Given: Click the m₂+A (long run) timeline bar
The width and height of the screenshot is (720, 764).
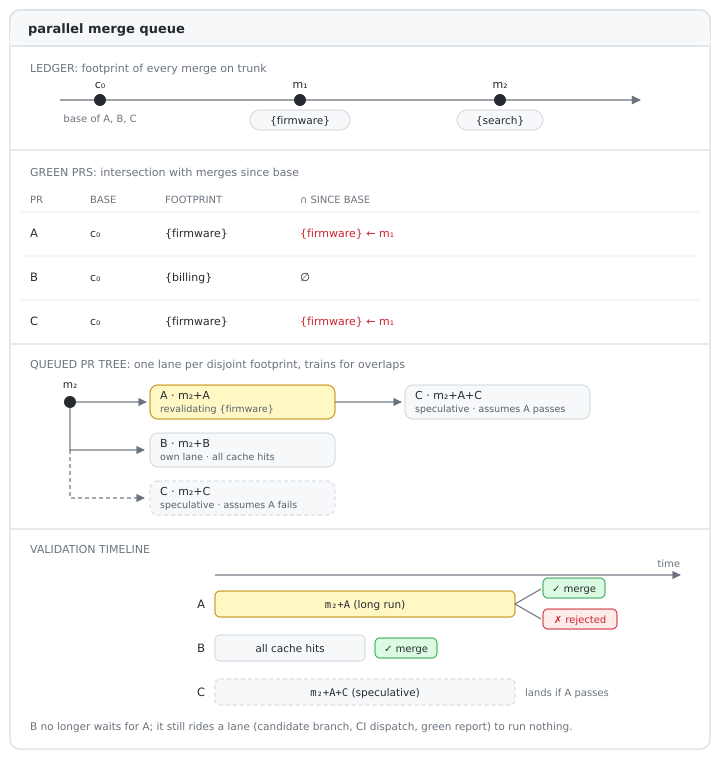Looking at the screenshot, I should tap(365, 604).
